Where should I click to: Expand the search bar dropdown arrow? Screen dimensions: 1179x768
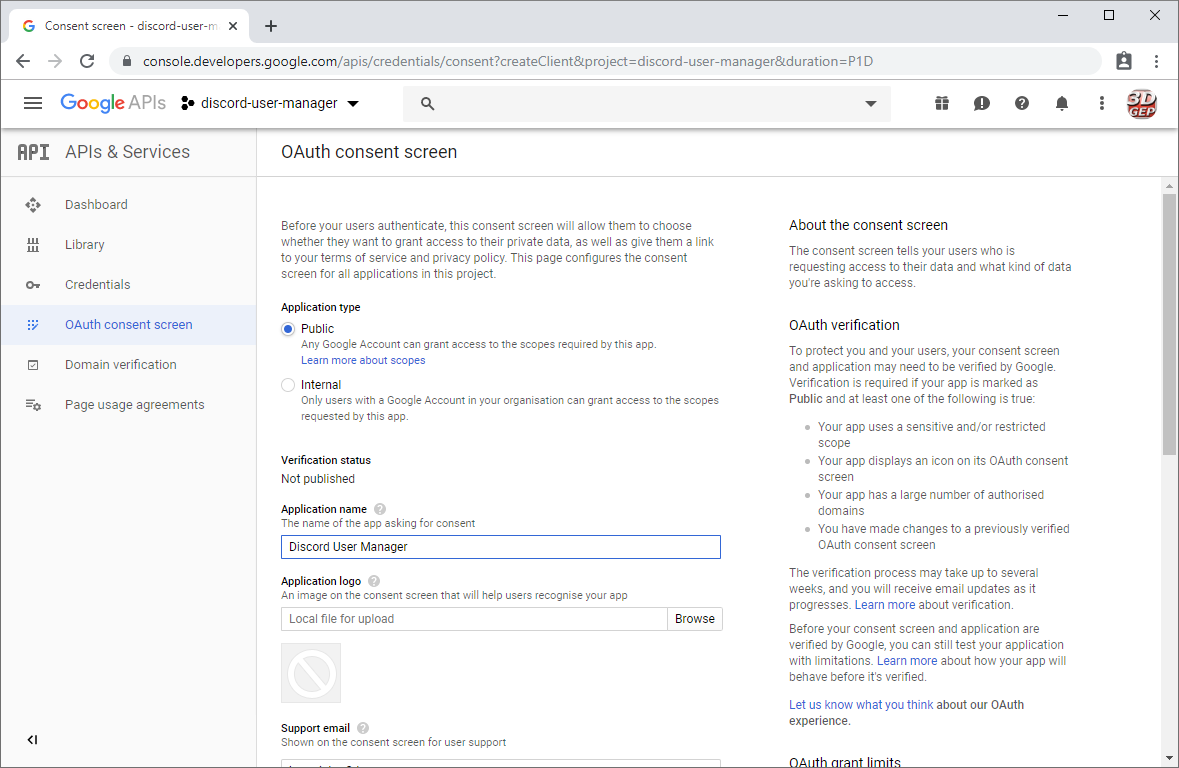pos(871,104)
